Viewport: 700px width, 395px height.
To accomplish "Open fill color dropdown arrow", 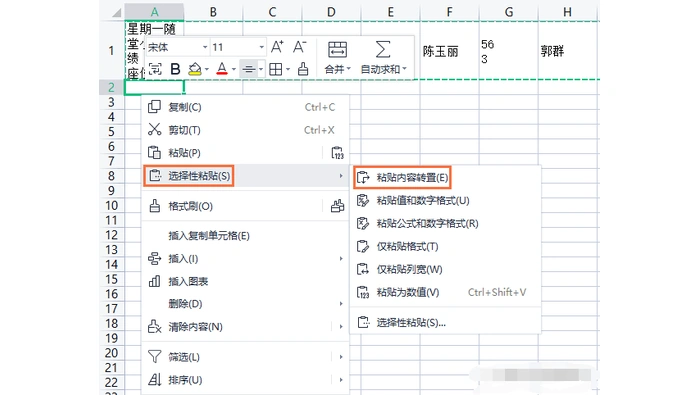I will 207,69.
